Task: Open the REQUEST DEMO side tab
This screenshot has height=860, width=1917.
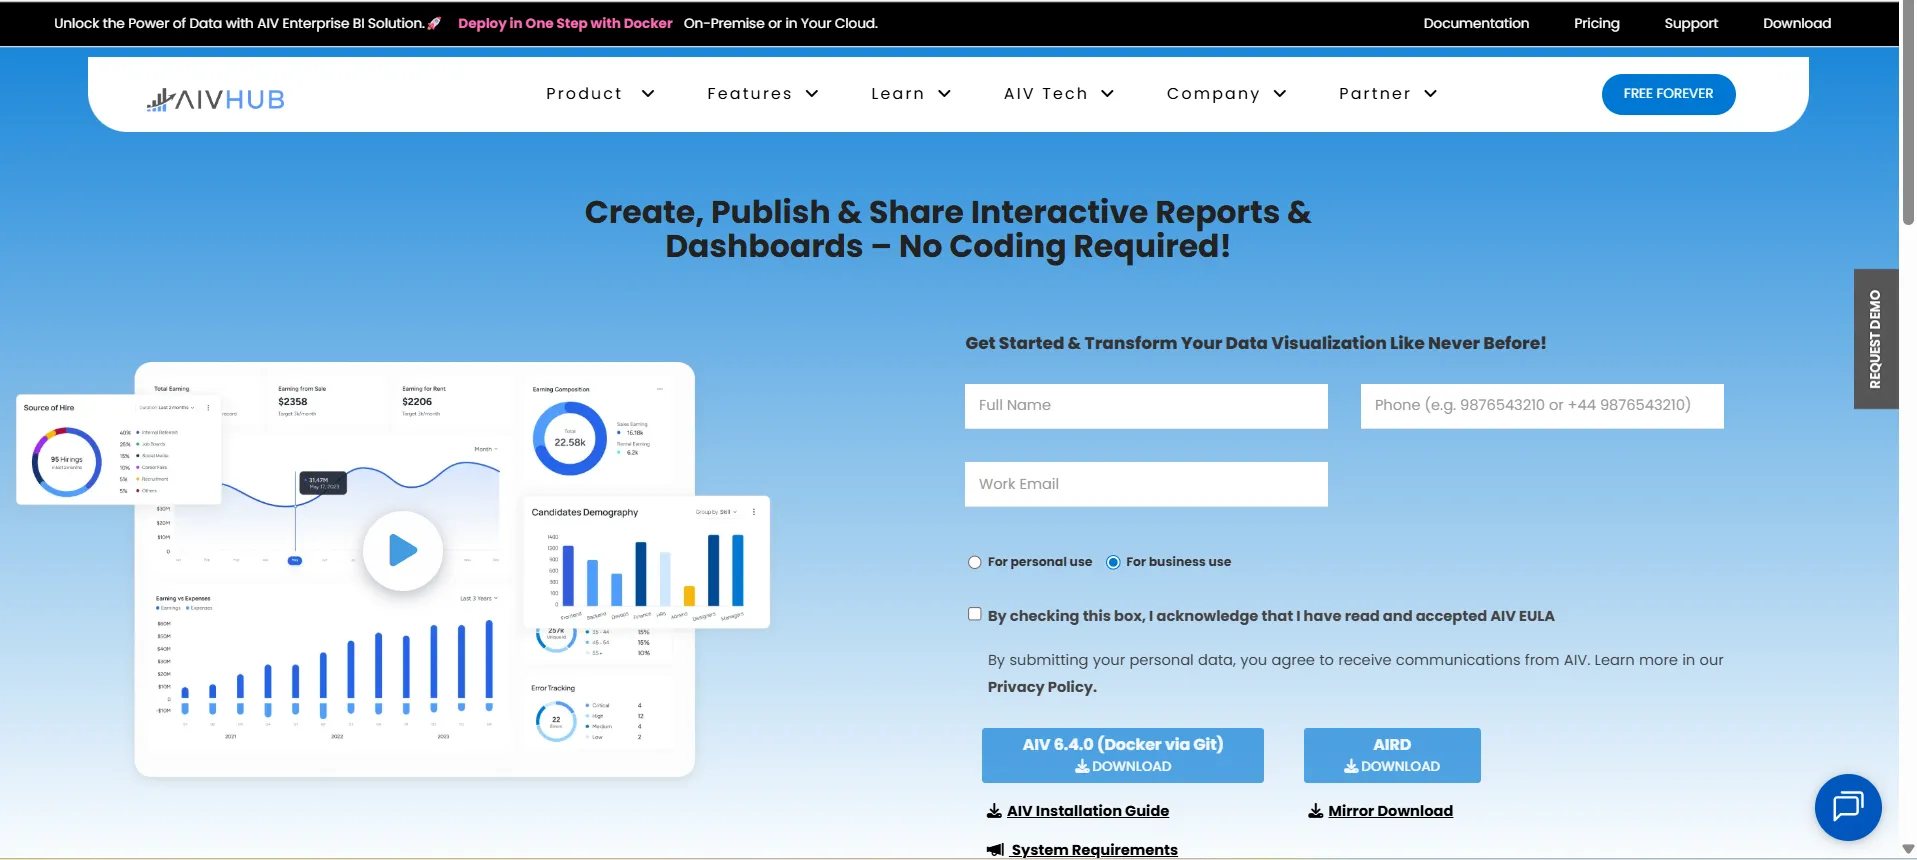Action: 1875,339
